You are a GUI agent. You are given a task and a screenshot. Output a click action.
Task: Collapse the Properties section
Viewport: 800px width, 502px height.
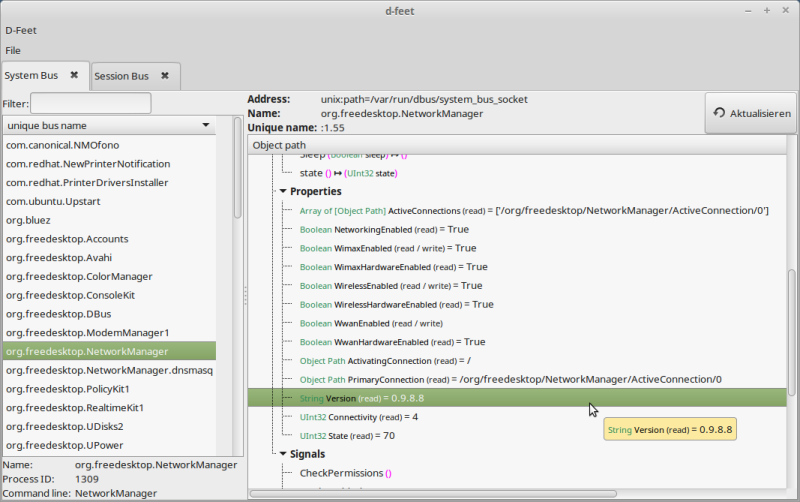284,191
